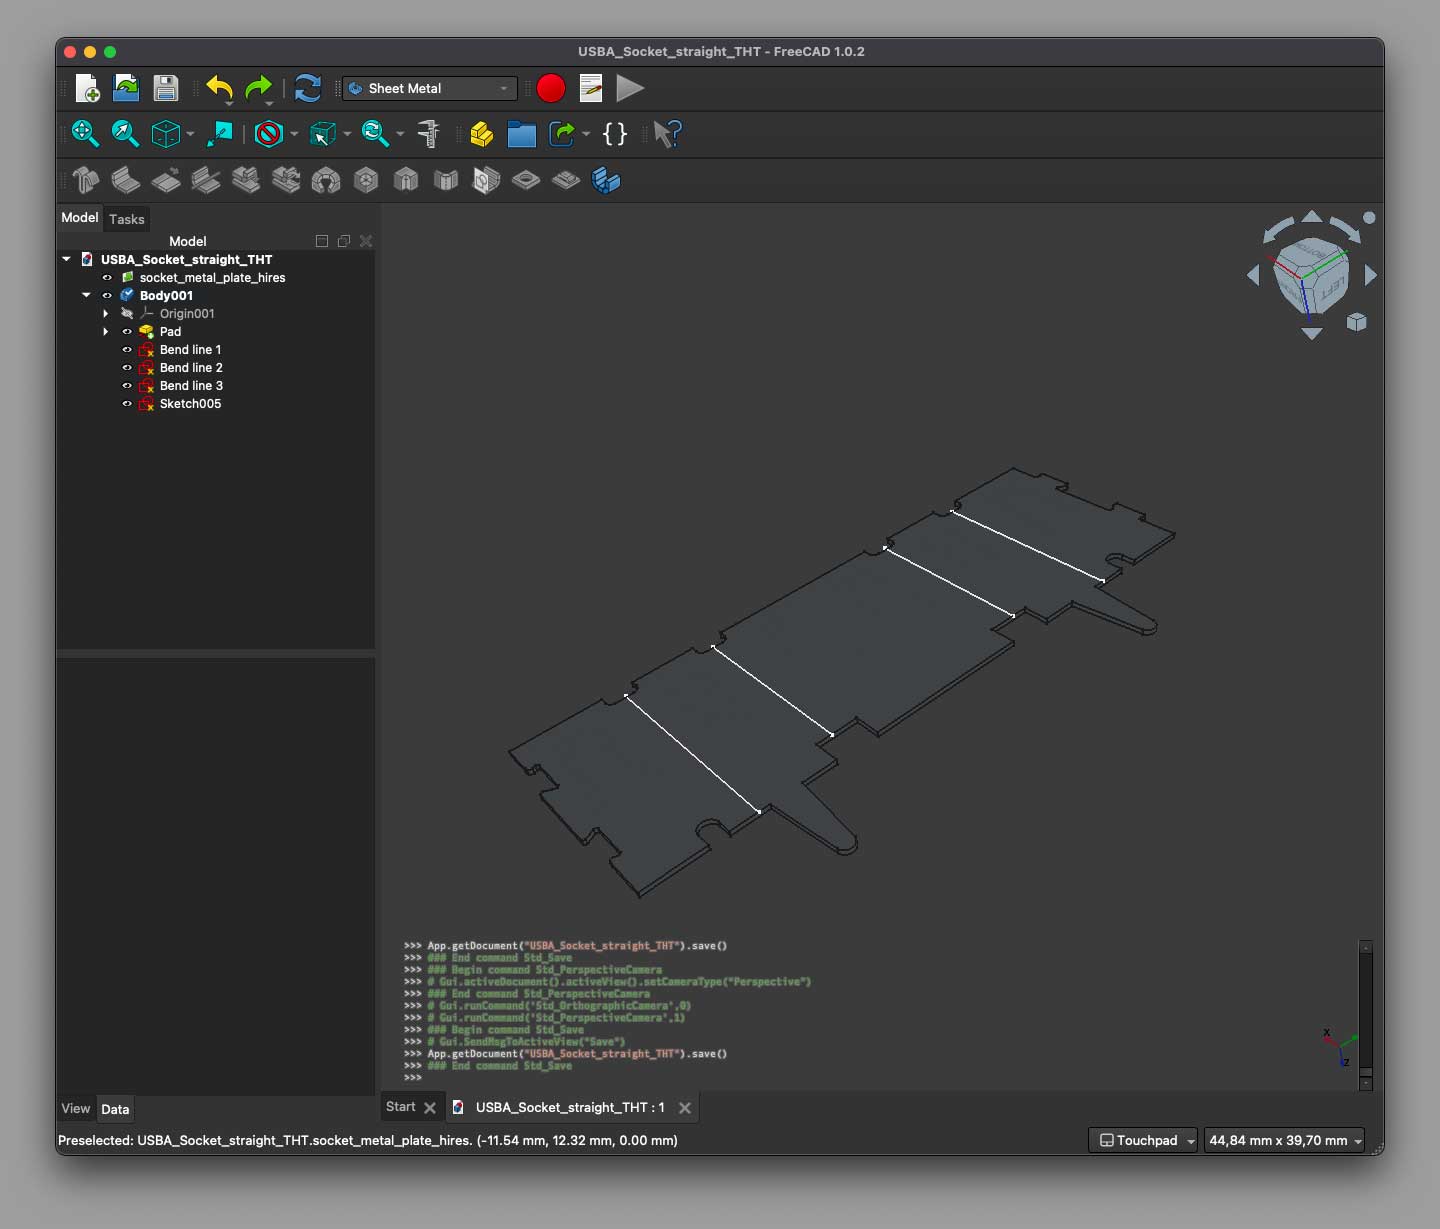
Task: Click the blue Create Group folder icon
Action: point(521,134)
